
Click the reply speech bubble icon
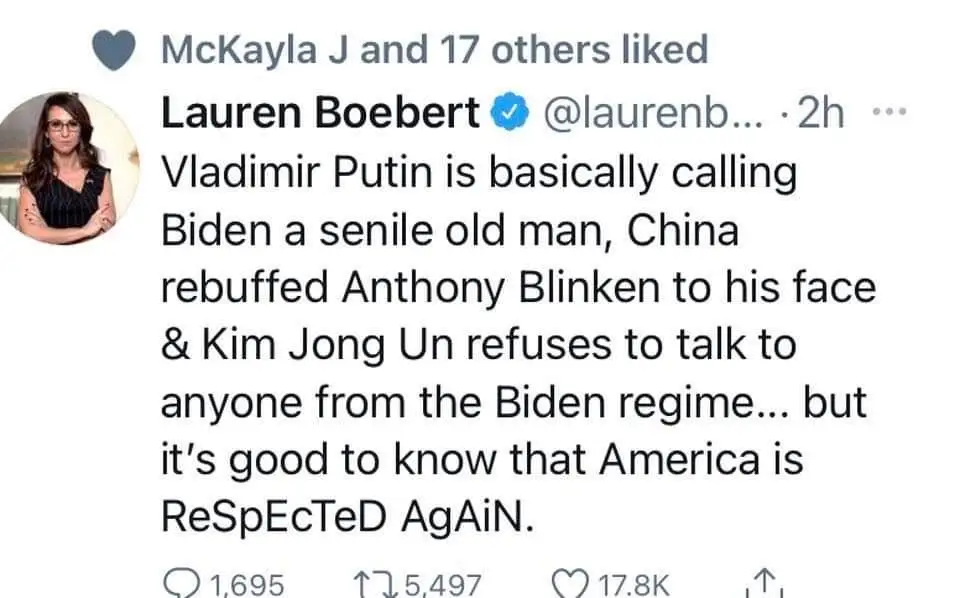pyautogui.click(x=180, y=582)
